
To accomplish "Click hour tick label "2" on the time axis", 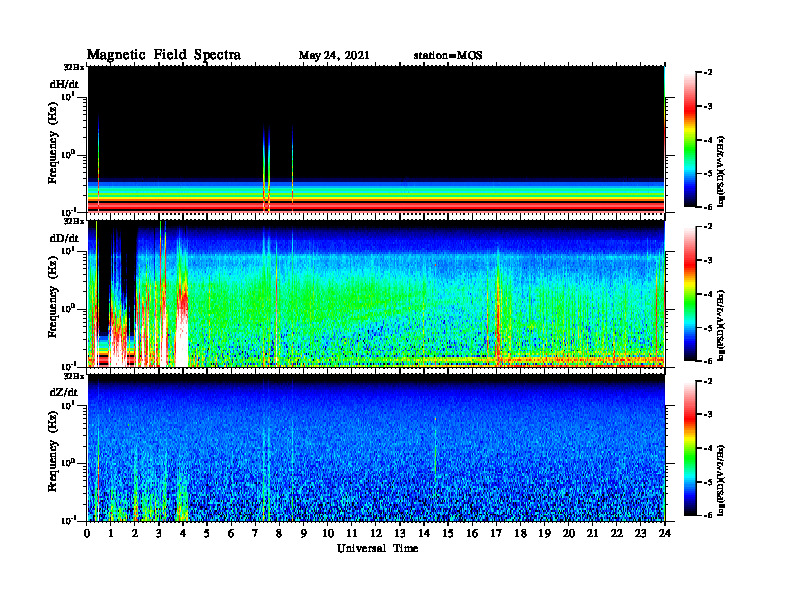I will [135, 533].
